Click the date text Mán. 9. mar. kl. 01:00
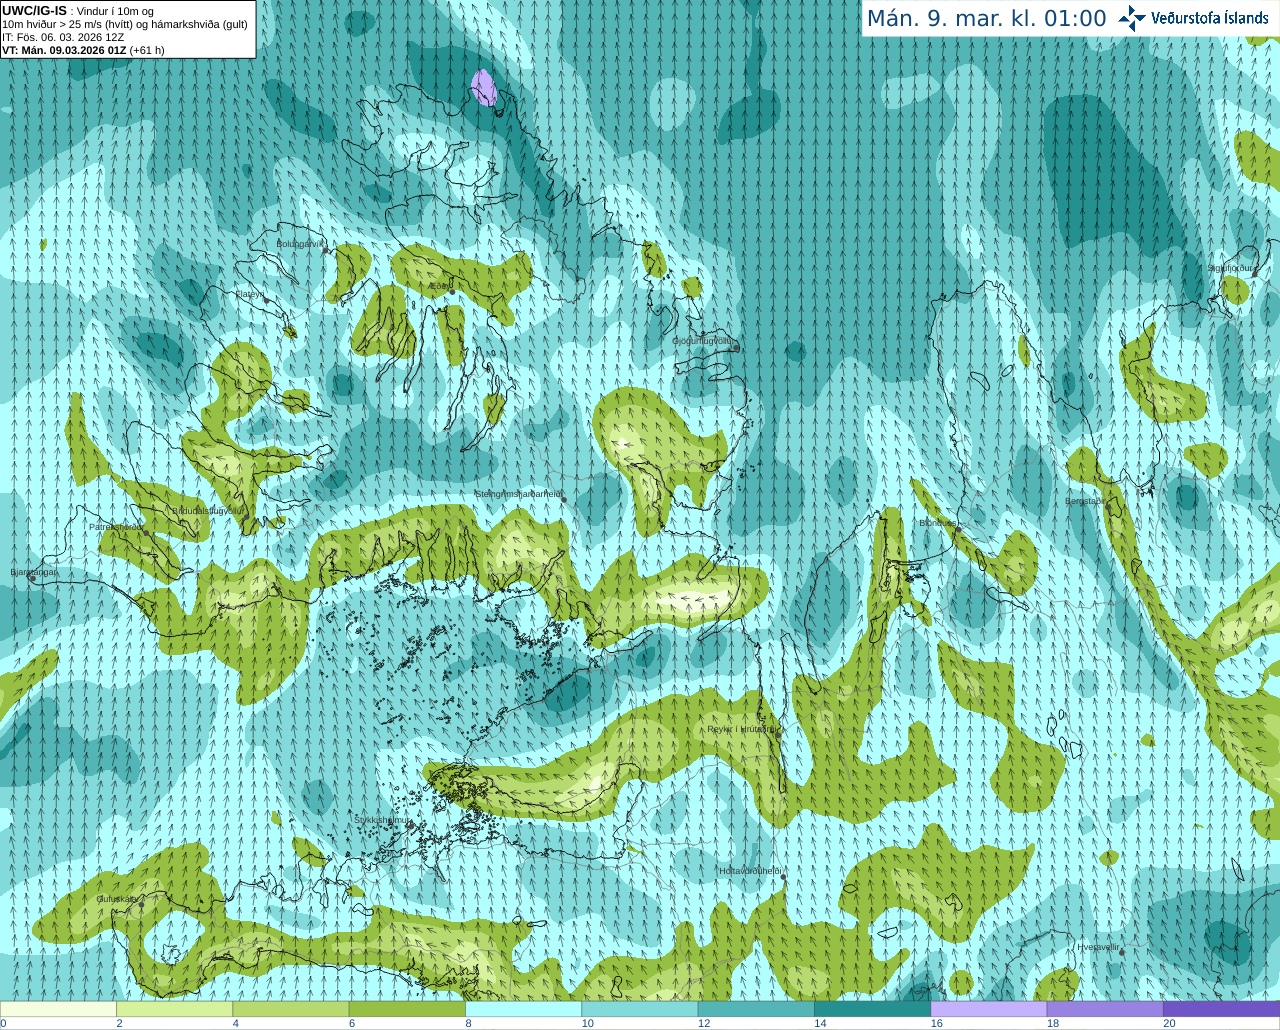The image size is (1280, 1030). [x=986, y=19]
